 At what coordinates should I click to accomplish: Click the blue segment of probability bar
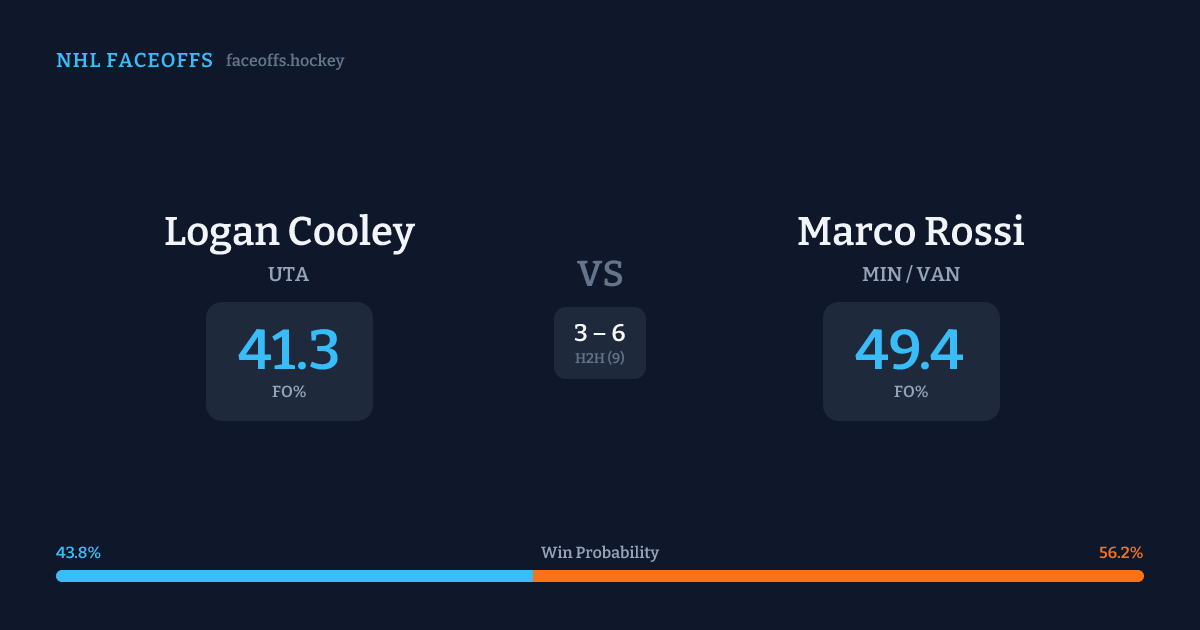tap(294, 576)
